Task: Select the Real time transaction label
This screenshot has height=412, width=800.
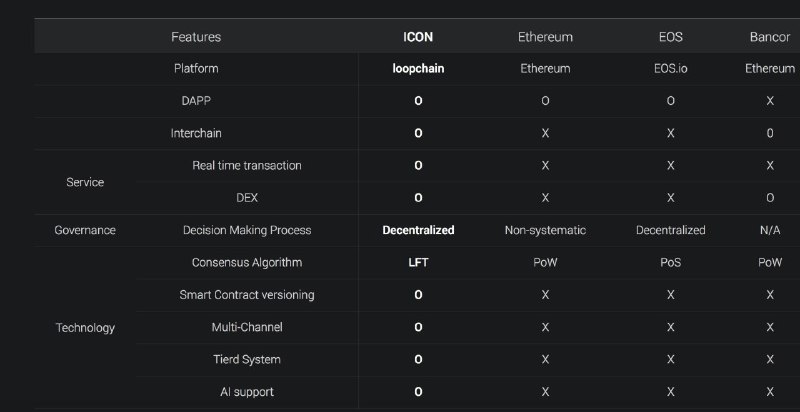Action: click(247, 165)
